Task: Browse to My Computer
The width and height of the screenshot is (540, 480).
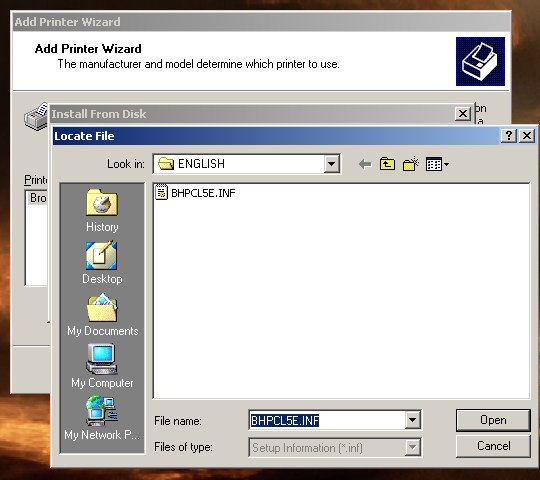Action: coord(102,366)
